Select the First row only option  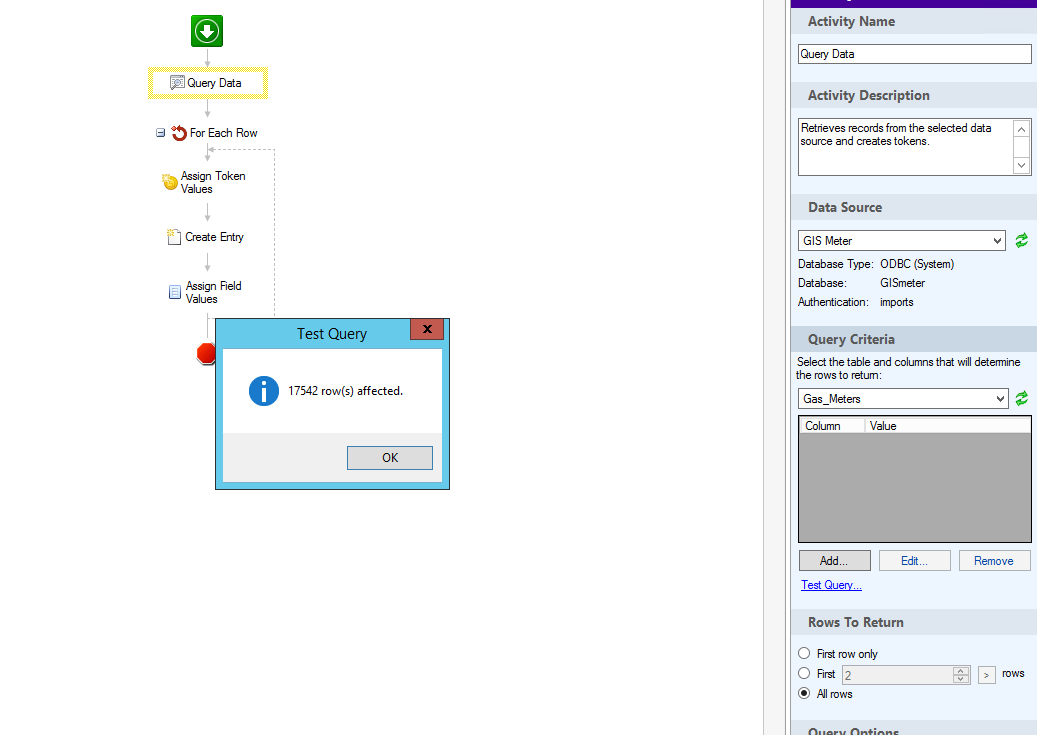(804, 653)
